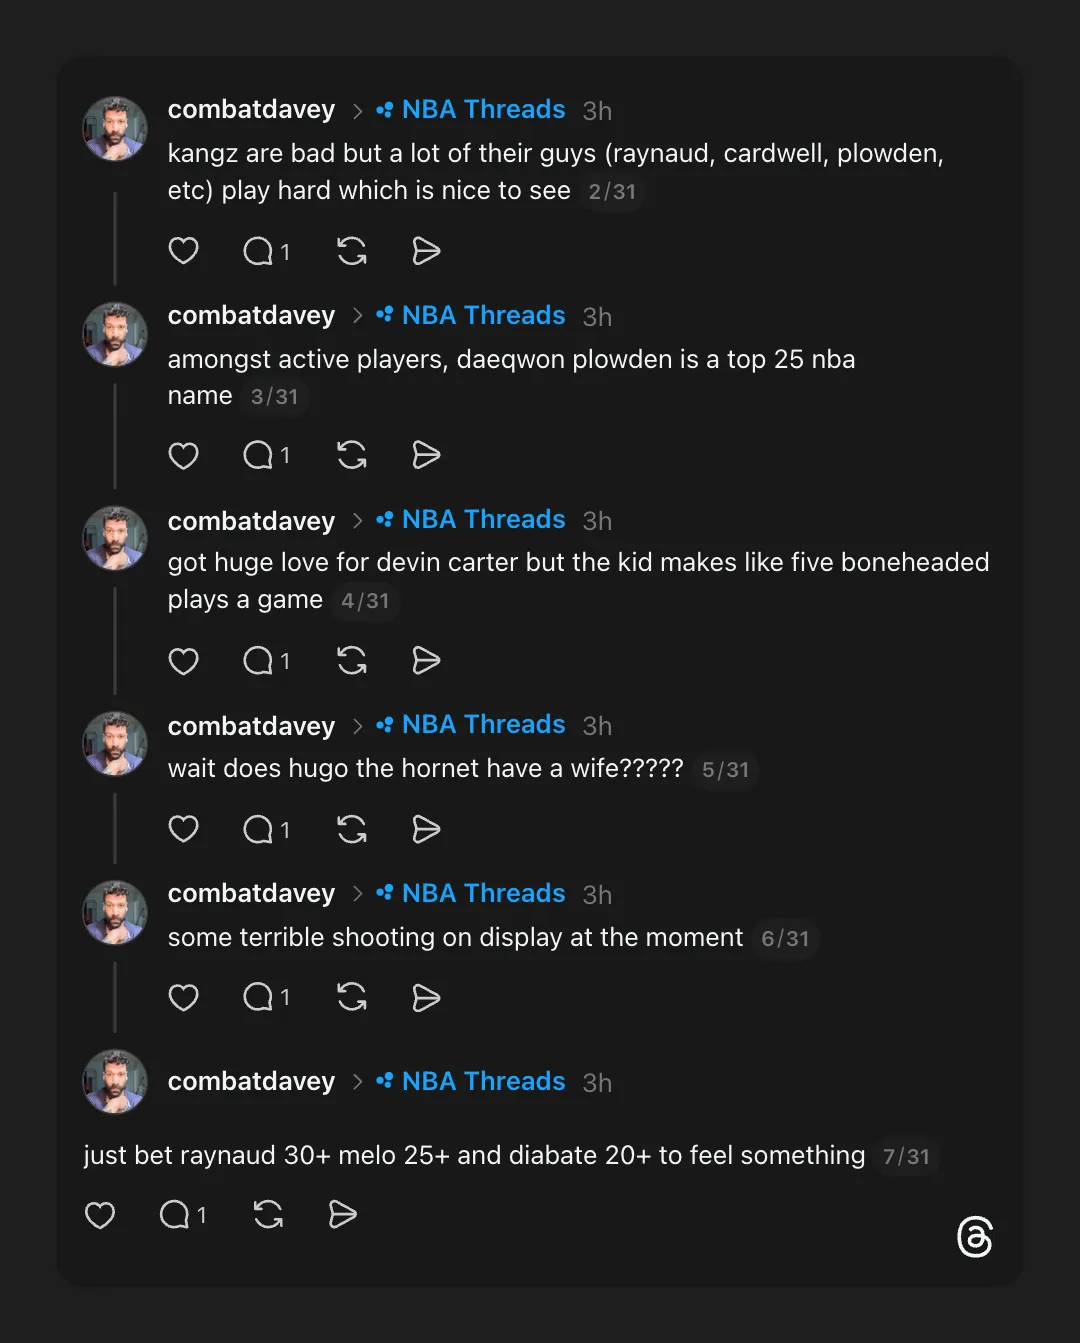Share the hugo the hornet wife post
Image resolution: width=1080 pixels, height=1343 pixels.
tap(426, 830)
